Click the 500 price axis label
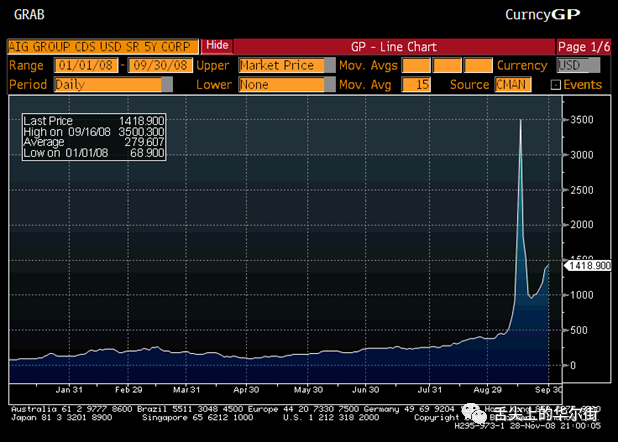618x442 pixels. click(x=579, y=330)
